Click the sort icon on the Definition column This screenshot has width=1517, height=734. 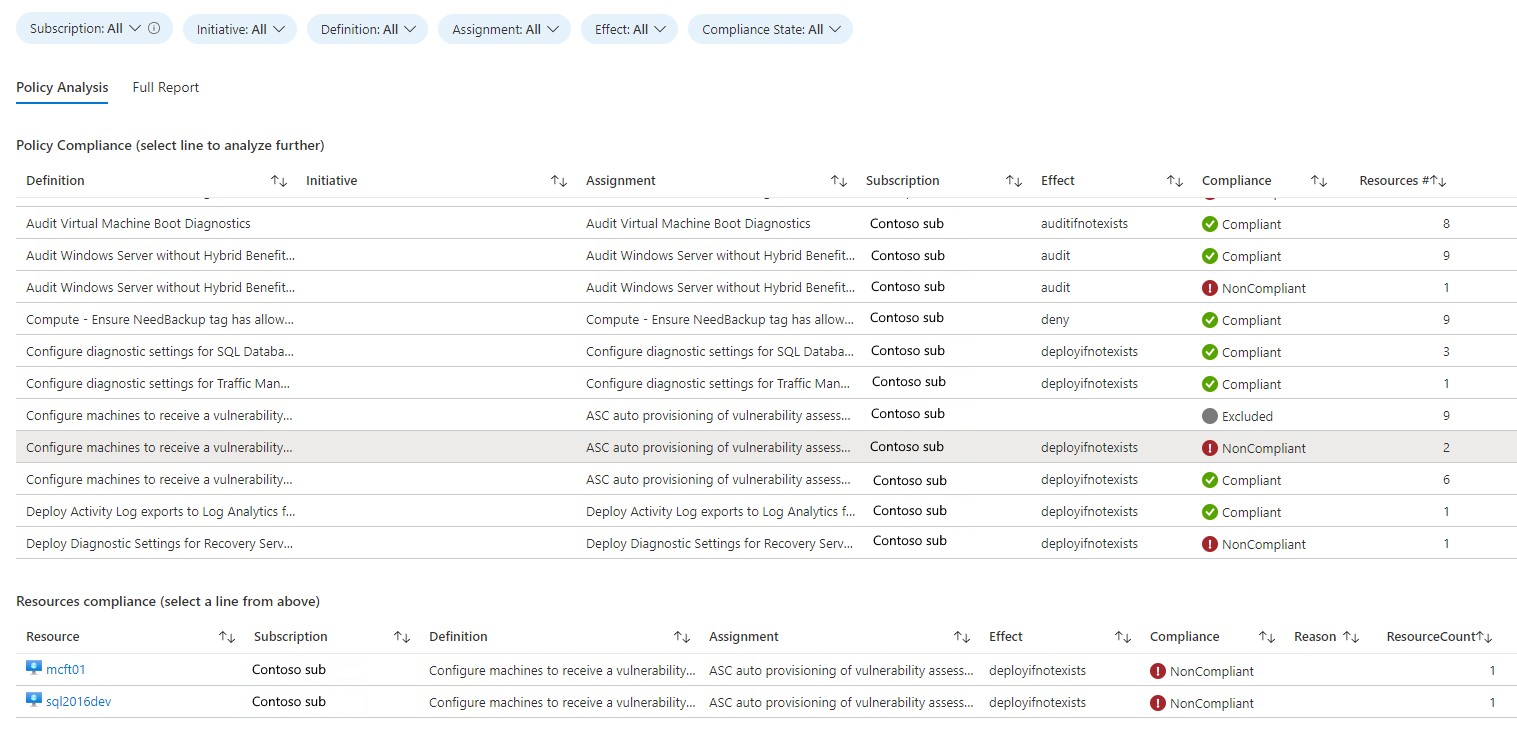[278, 180]
